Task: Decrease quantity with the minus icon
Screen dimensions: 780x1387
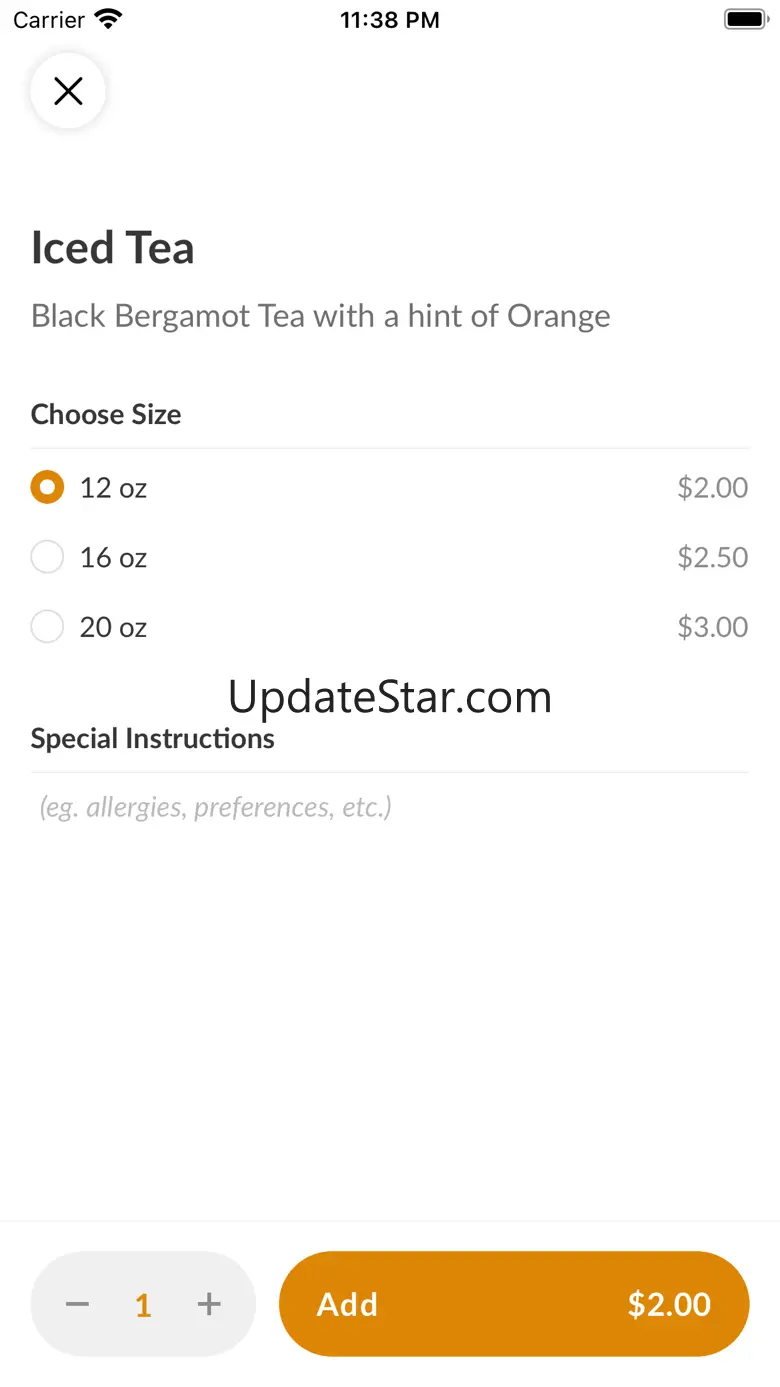Action: 78,1304
